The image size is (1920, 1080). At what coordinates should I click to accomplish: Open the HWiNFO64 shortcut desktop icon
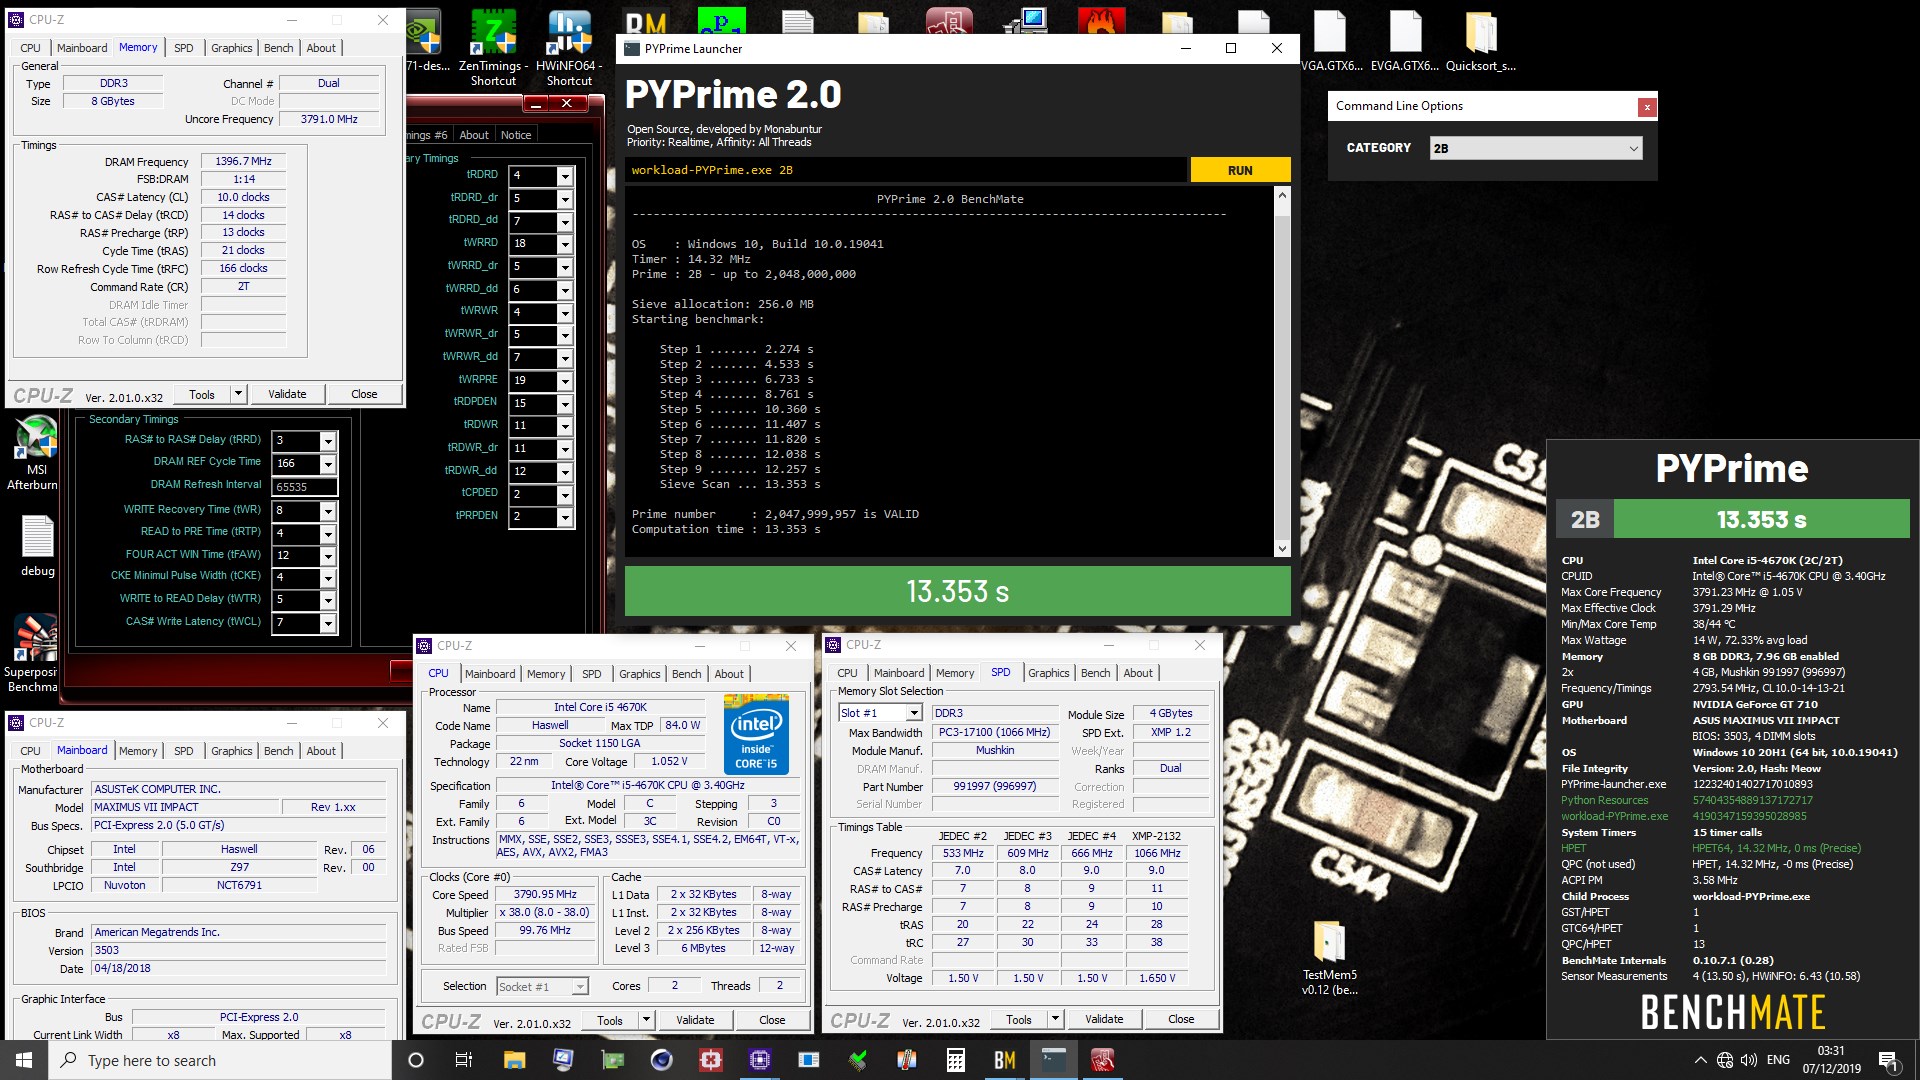tap(569, 47)
